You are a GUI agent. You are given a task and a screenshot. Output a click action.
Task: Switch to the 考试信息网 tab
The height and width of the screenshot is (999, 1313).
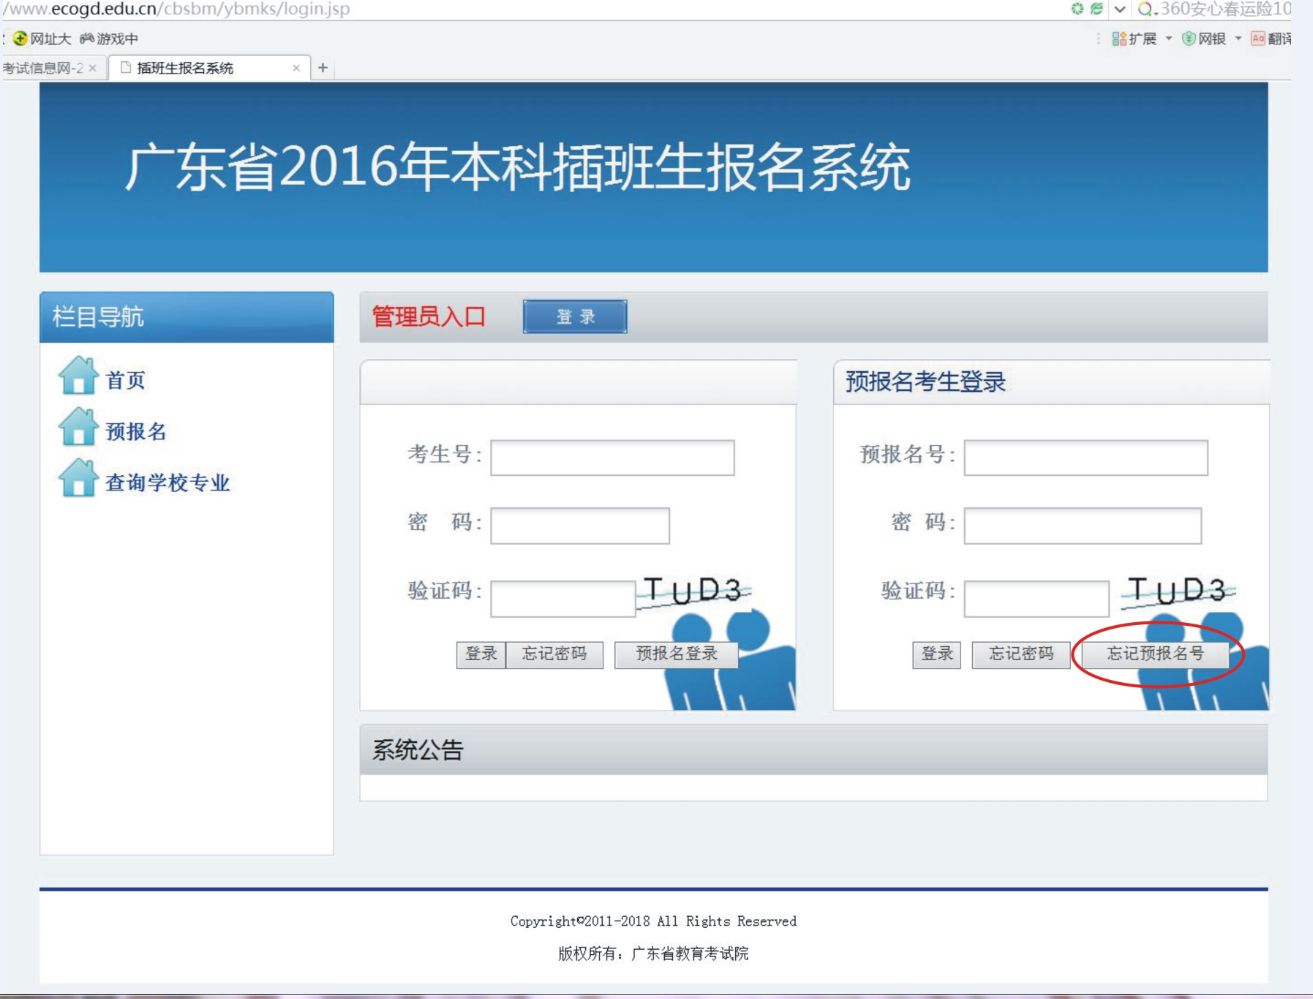[x=43, y=68]
